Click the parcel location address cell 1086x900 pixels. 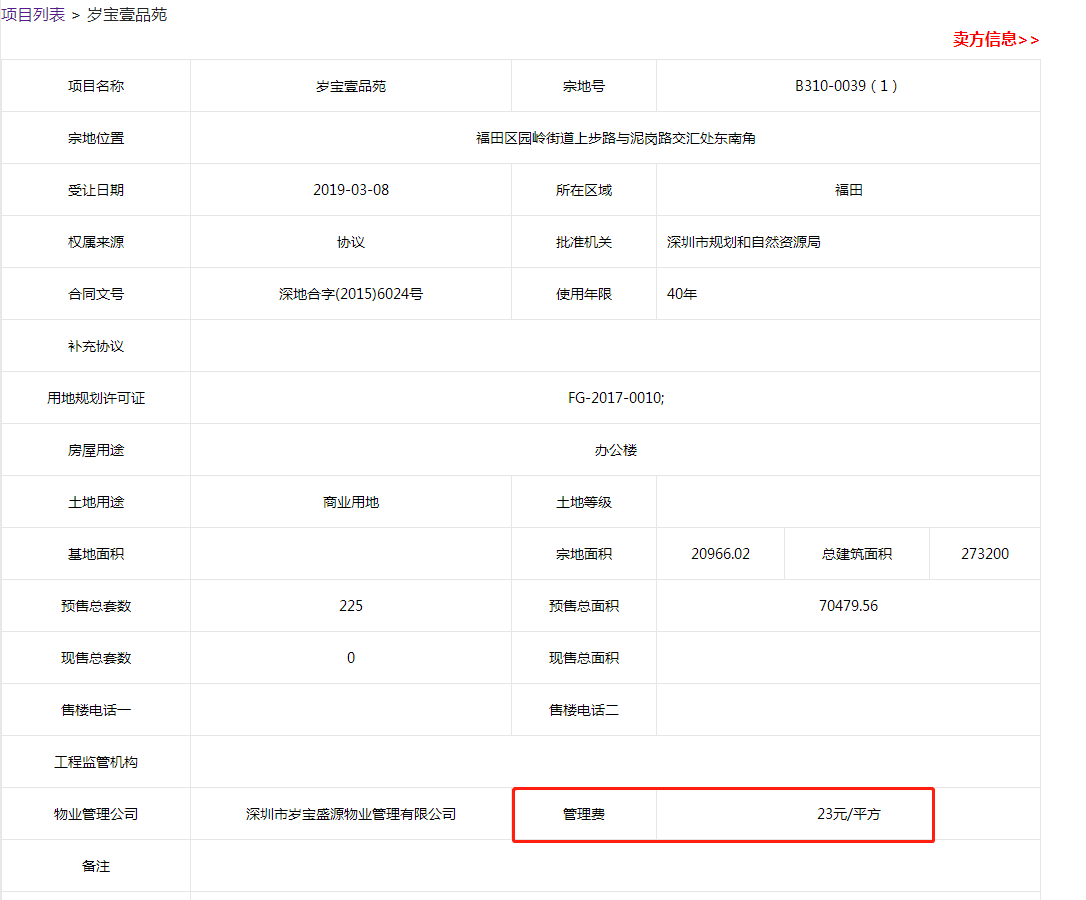coord(615,138)
